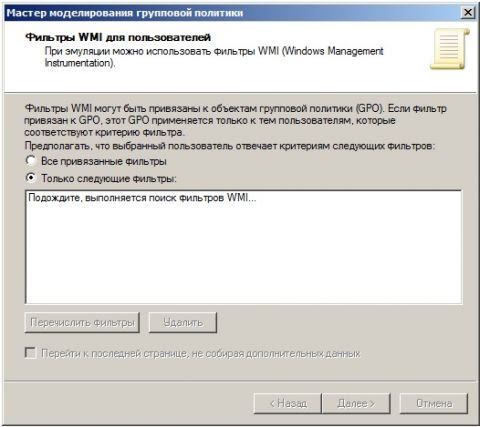Click the 'Фильтры WMI для пользователей' heading

coord(118,37)
